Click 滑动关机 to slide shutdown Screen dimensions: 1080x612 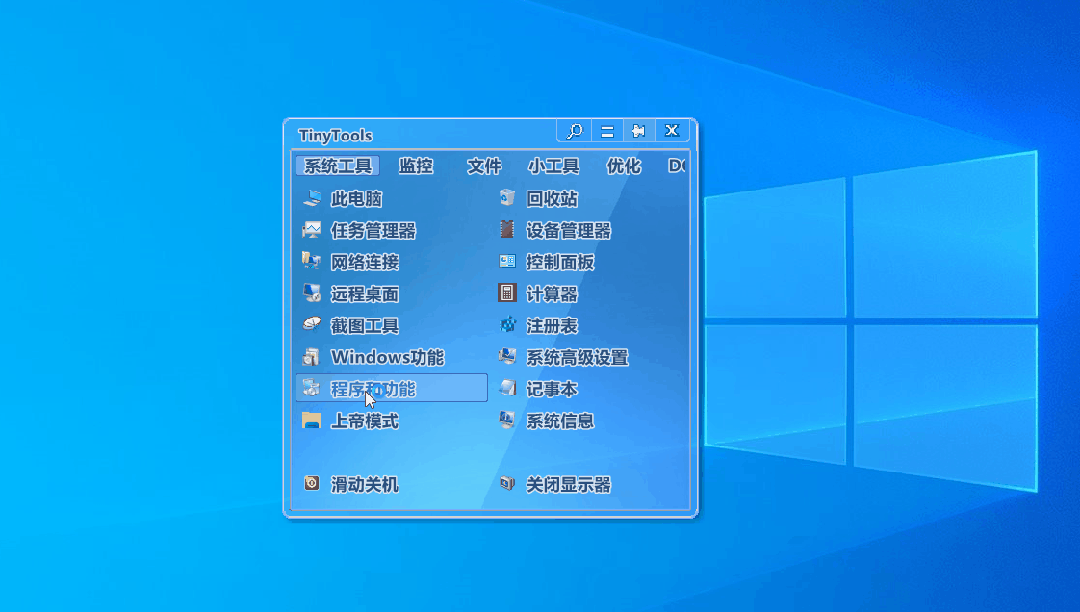(365, 484)
